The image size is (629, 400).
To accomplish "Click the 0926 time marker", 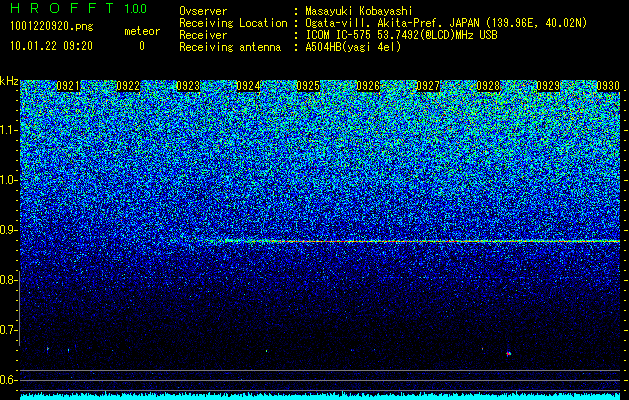I will pyautogui.click(x=368, y=86).
